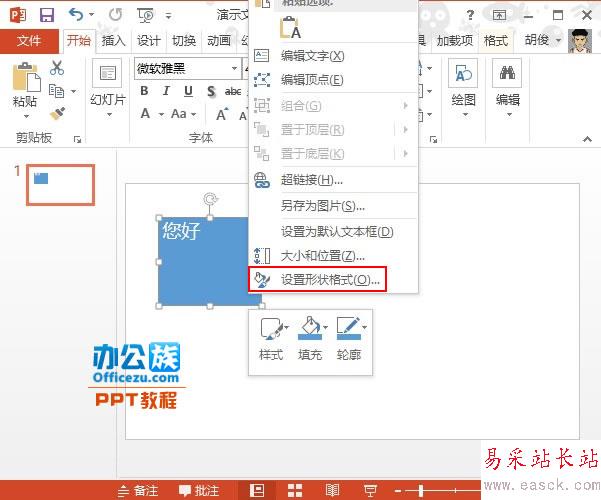
Task: Click the 填充 fill bucket button
Action: [x=311, y=338]
